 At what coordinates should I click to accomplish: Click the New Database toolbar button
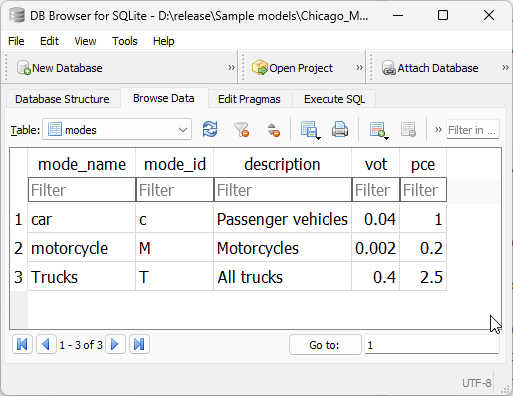60,68
